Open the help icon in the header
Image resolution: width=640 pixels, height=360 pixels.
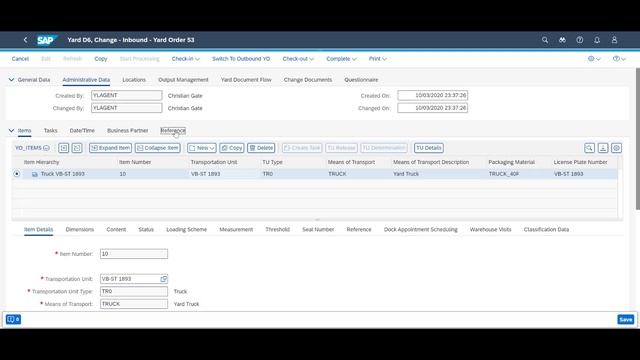point(580,40)
